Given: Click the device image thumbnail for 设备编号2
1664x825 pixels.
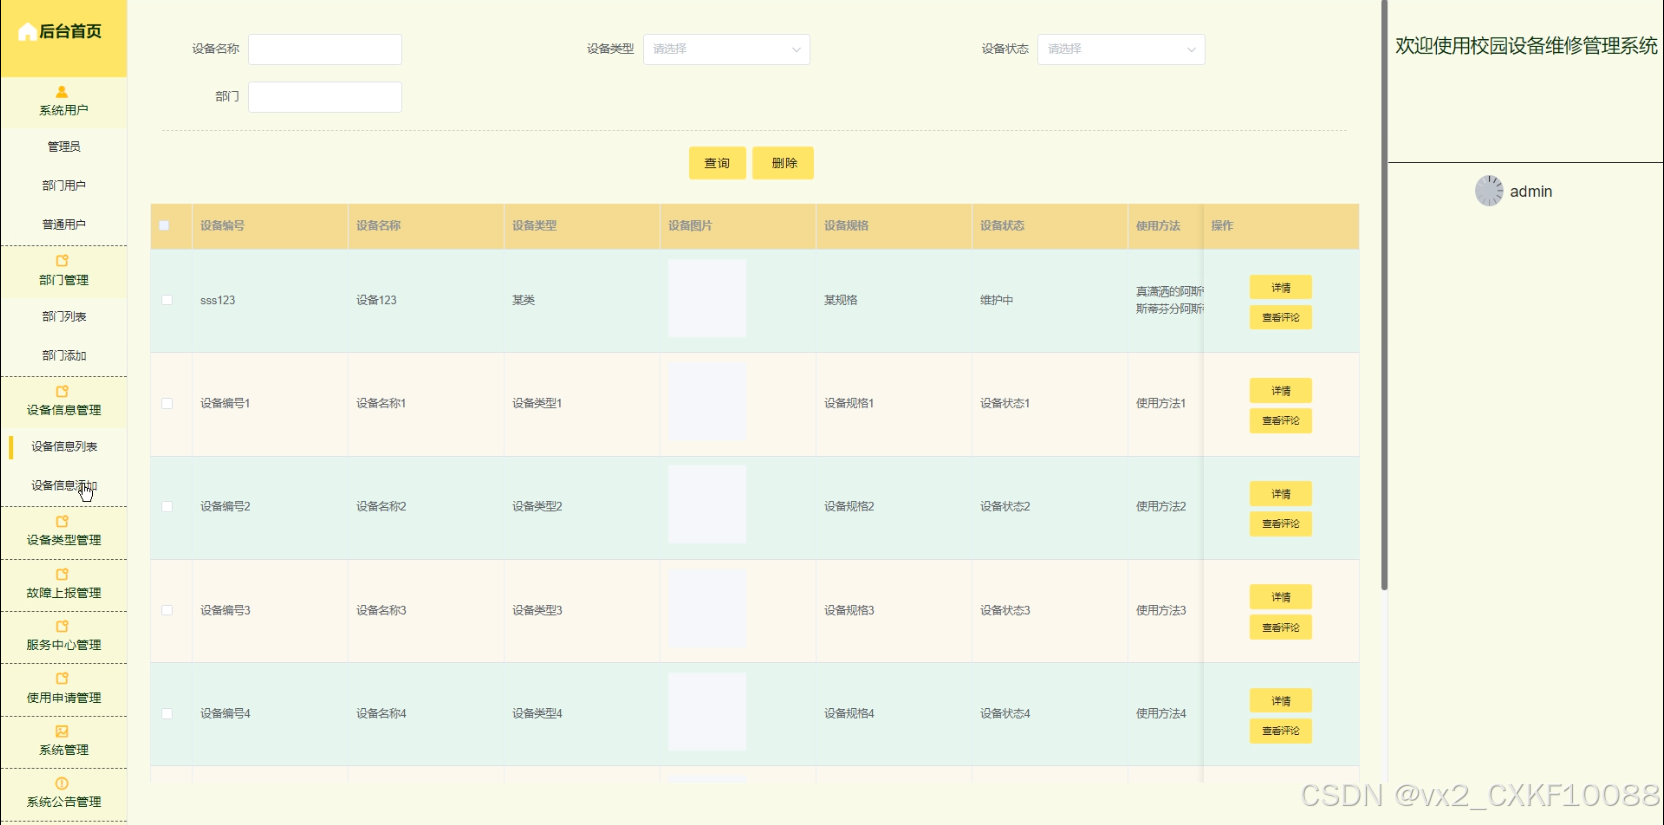Looking at the screenshot, I should coord(707,505).
